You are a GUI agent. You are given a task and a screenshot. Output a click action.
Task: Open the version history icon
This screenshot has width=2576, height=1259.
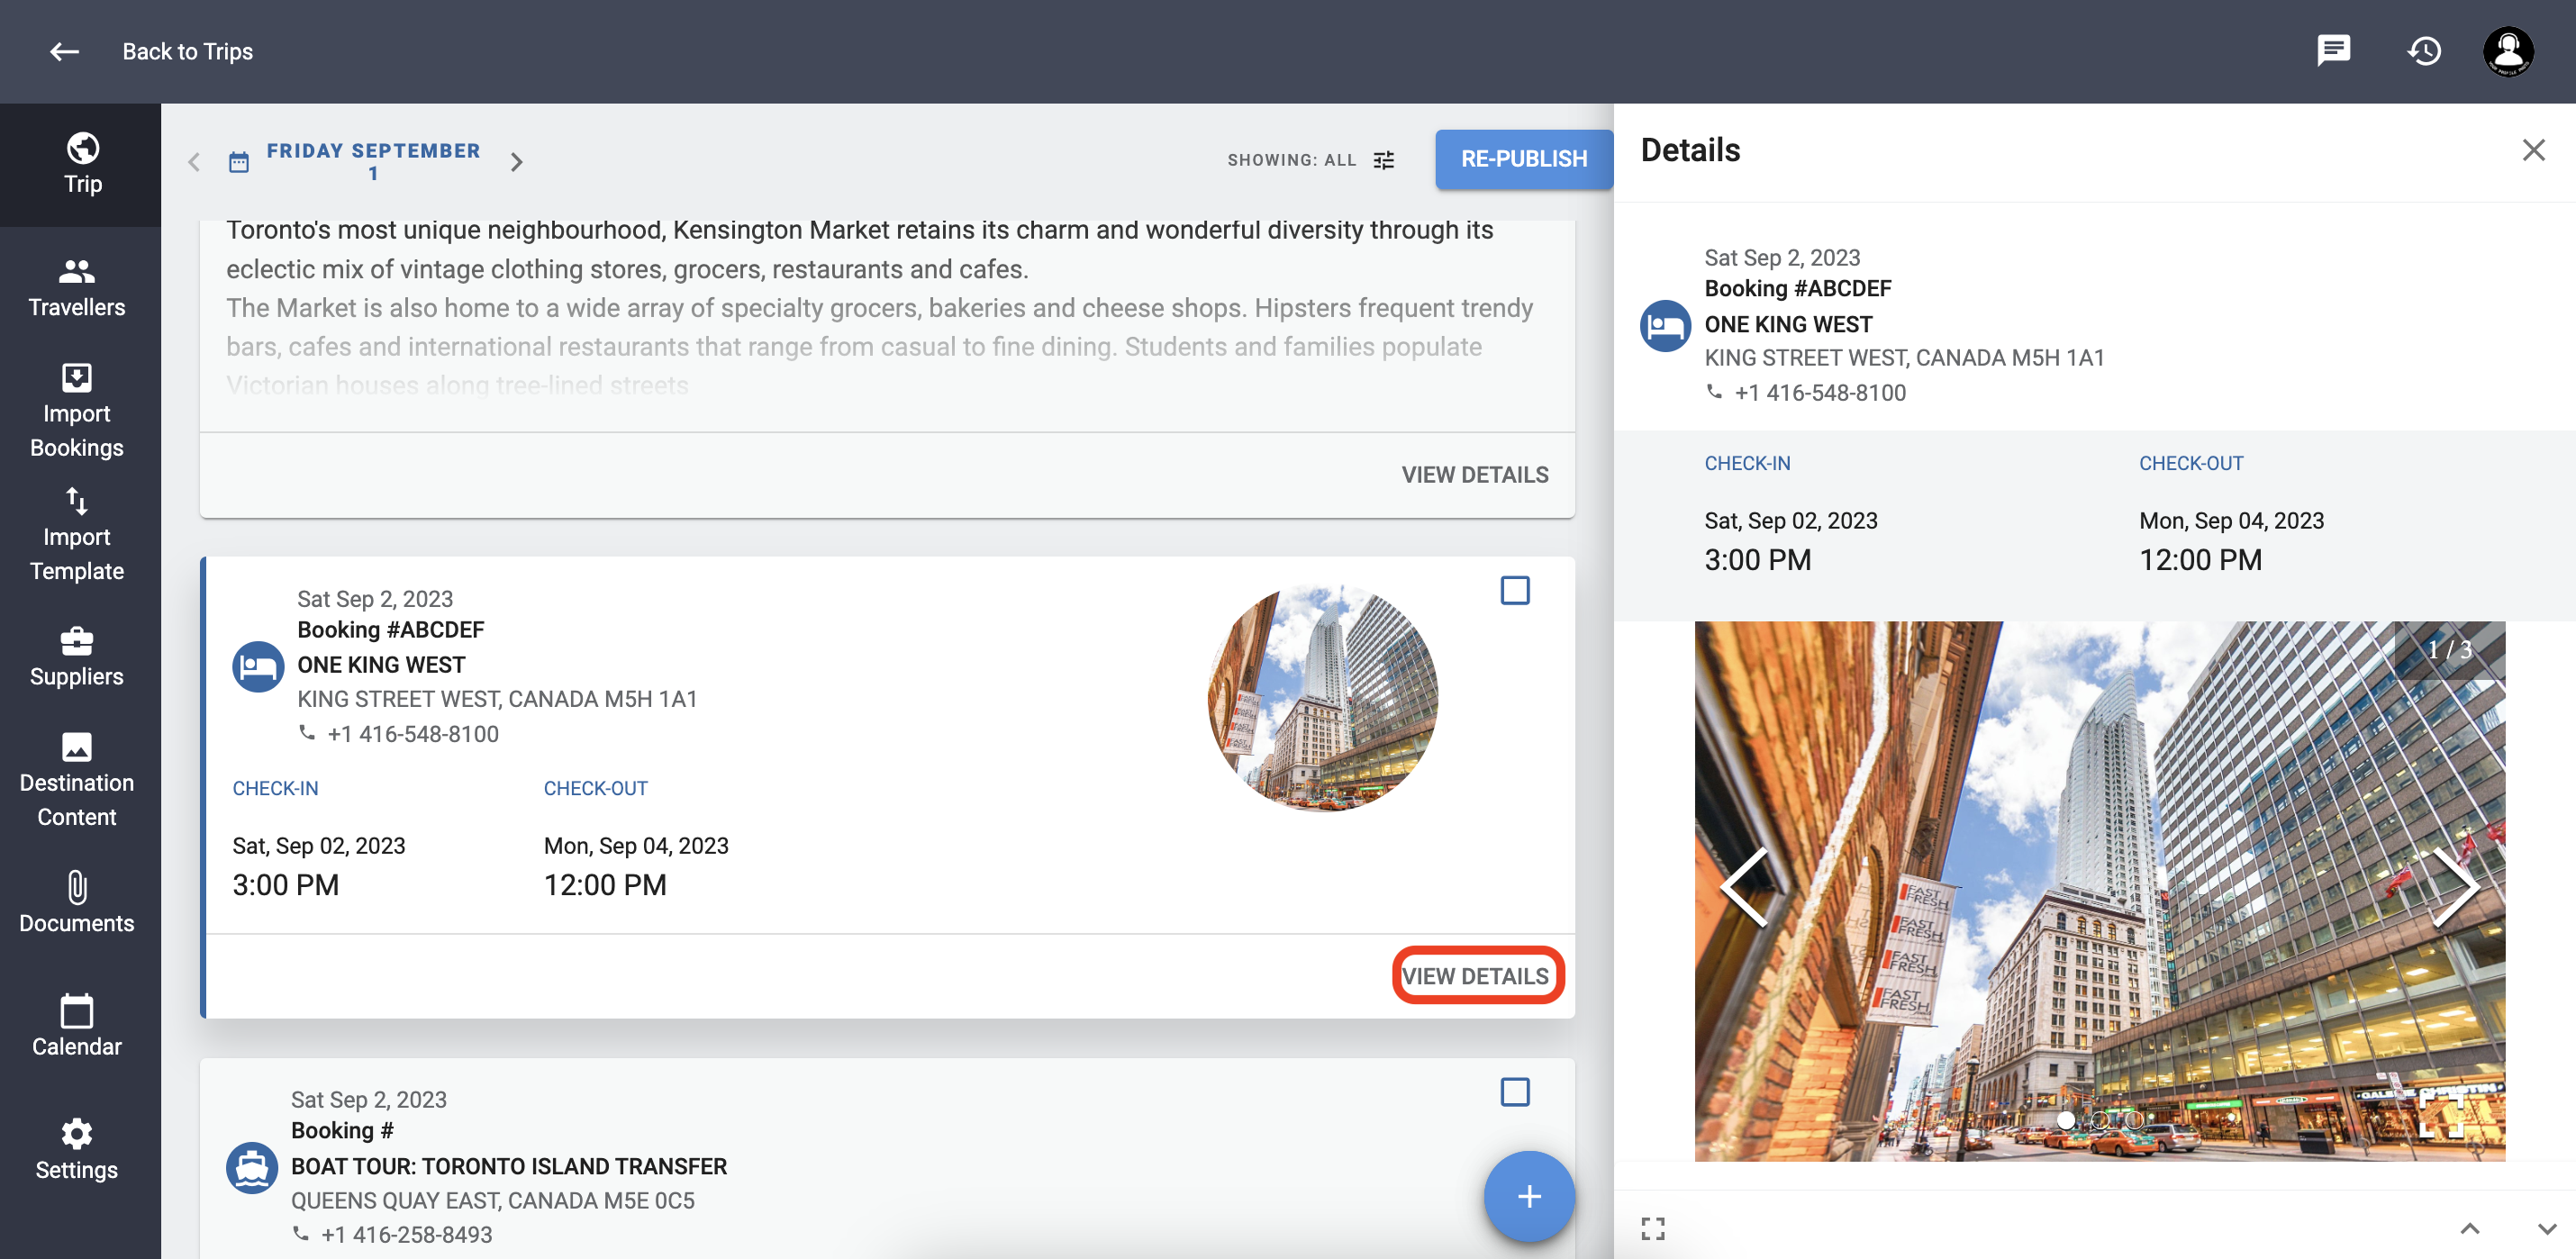pyautogui.click(x=2423, y=50)
